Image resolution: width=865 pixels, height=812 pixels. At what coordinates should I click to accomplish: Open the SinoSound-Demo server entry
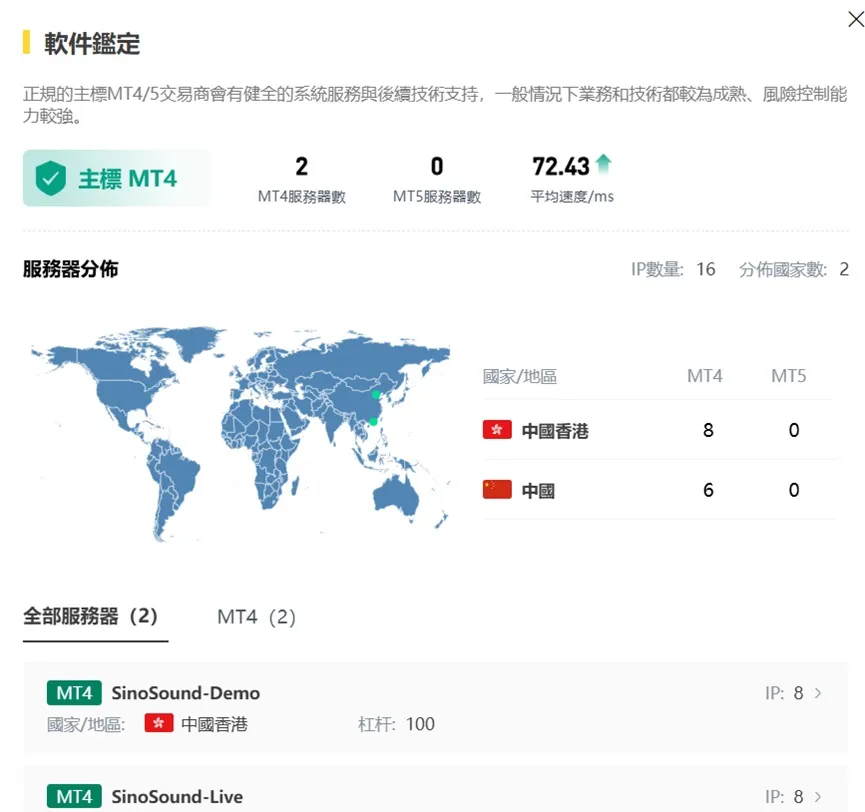[x=435, y=708]
